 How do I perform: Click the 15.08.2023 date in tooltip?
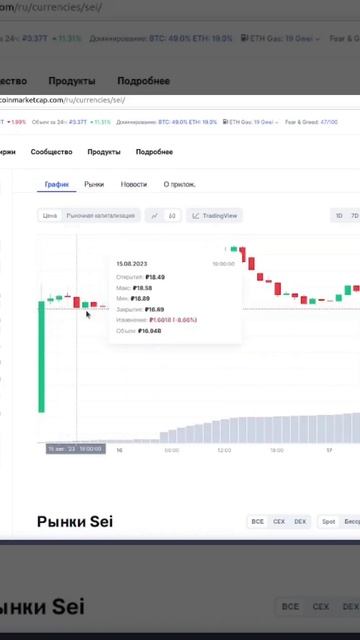[x=131, y=264]
